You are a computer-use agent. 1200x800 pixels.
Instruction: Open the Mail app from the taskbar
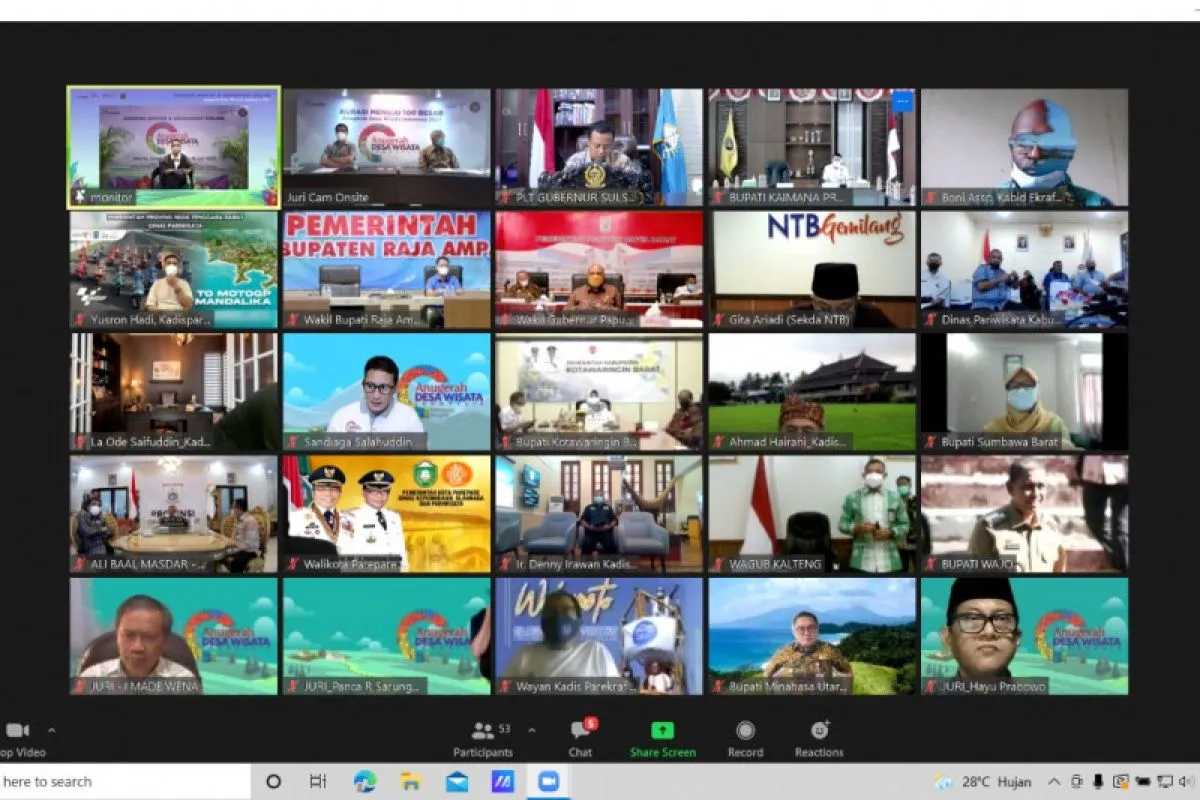click(457, 782)
